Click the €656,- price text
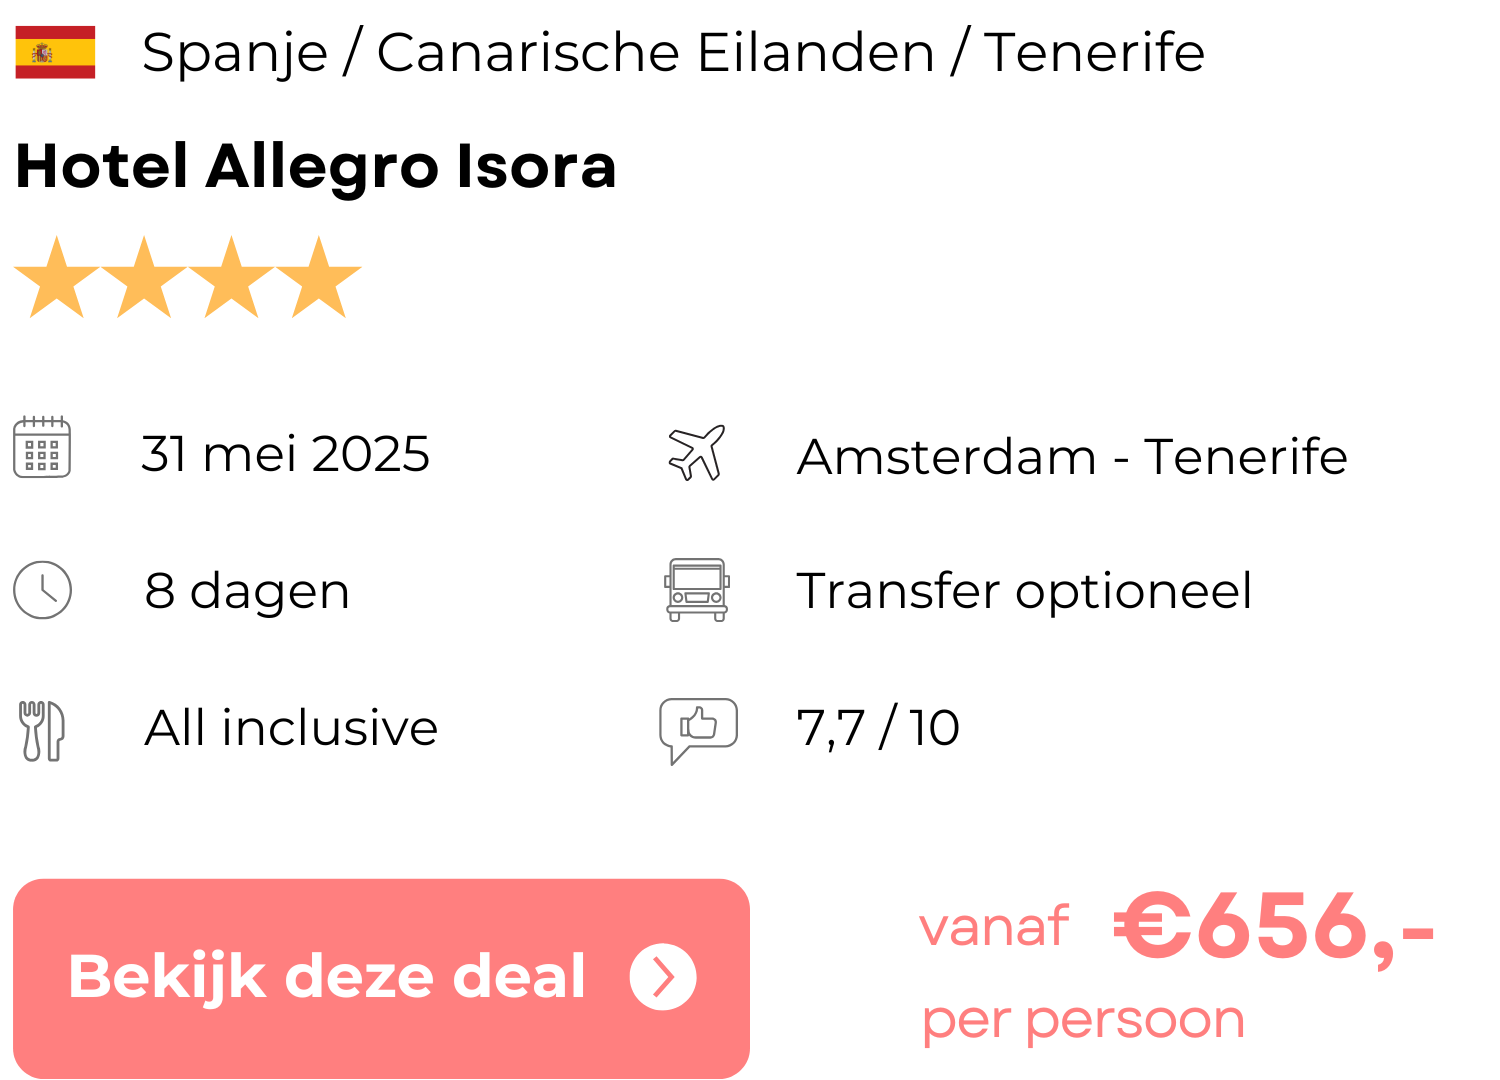Screen dimensions: 1500x1080 [x=1274, y=927]
